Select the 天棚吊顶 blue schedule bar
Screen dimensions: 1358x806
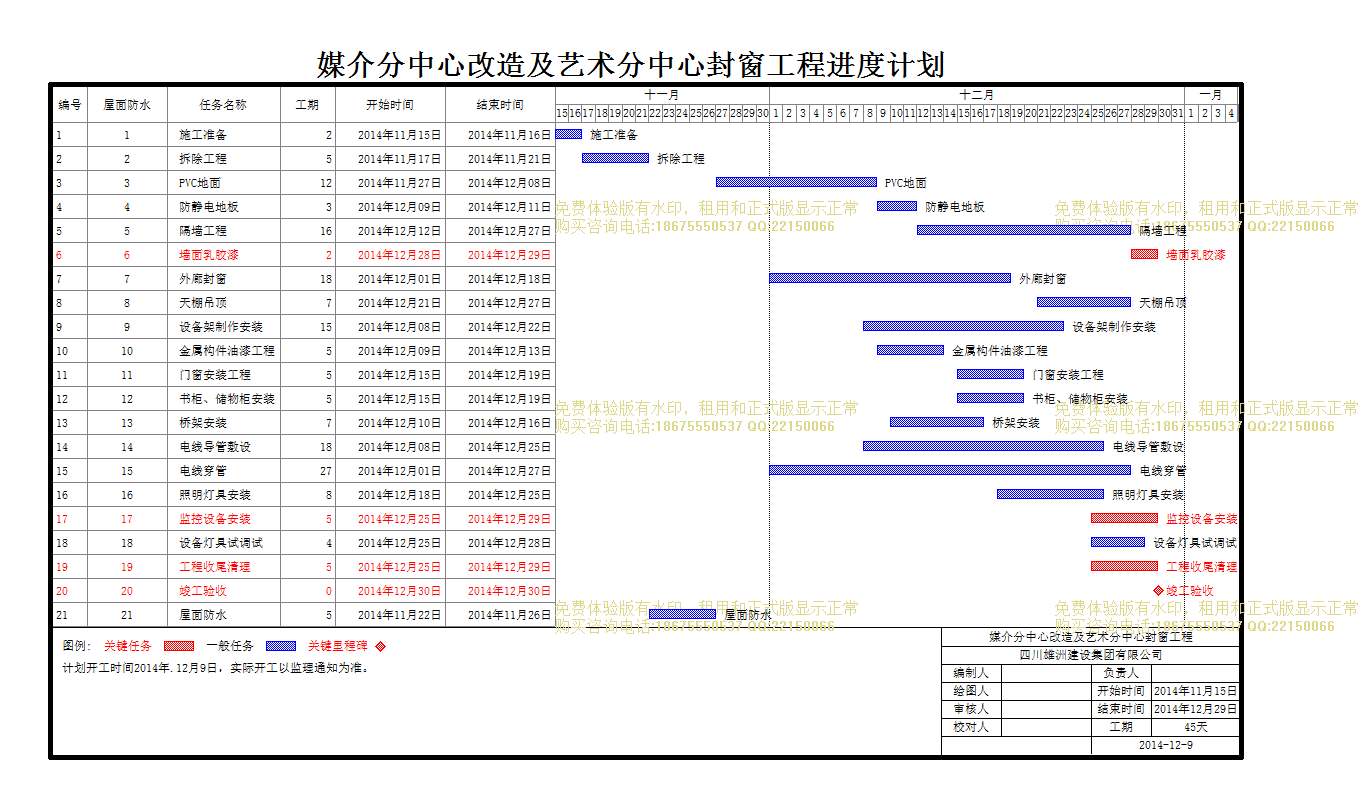pyautogui.click(x=1084, y=302)
